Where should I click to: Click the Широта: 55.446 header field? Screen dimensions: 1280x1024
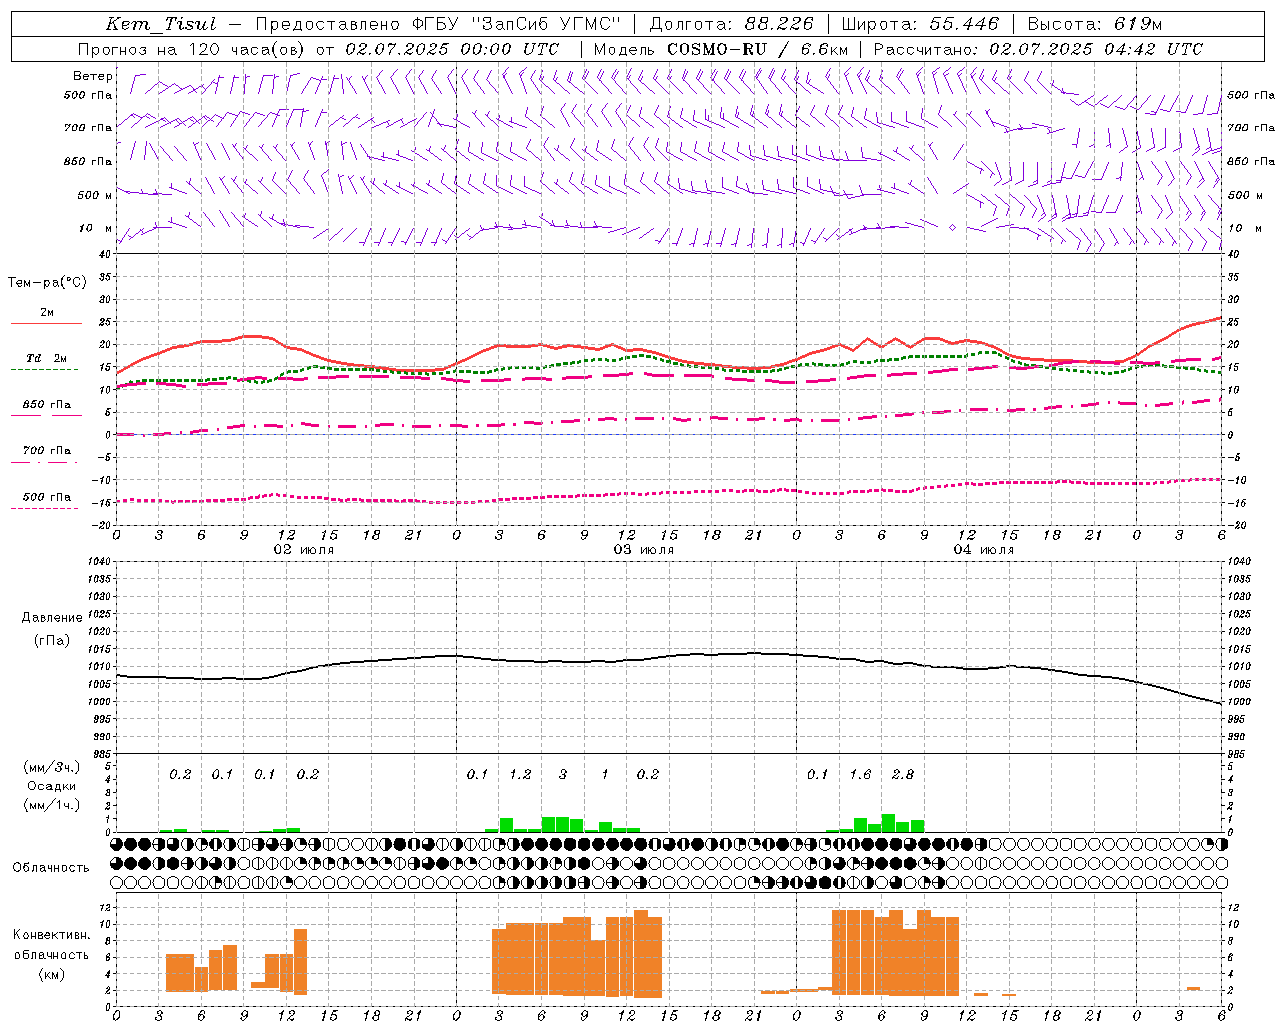920,24
